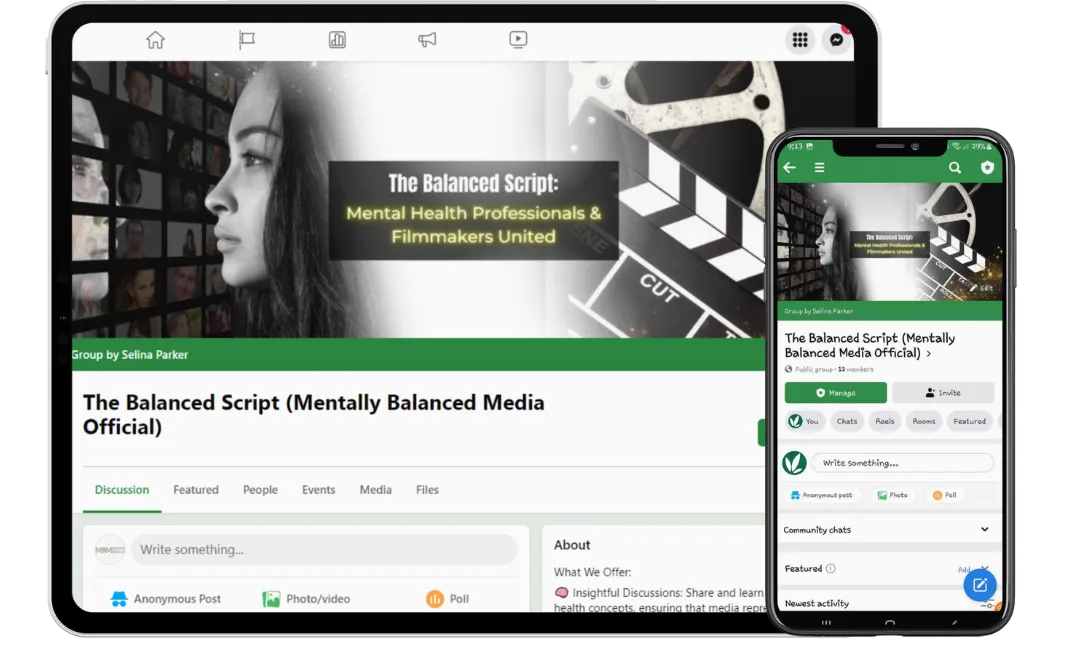The width and height of the screenshot is (1080, 663).
Task: Tap the shield icon in phone header
Action: (987, 168)
